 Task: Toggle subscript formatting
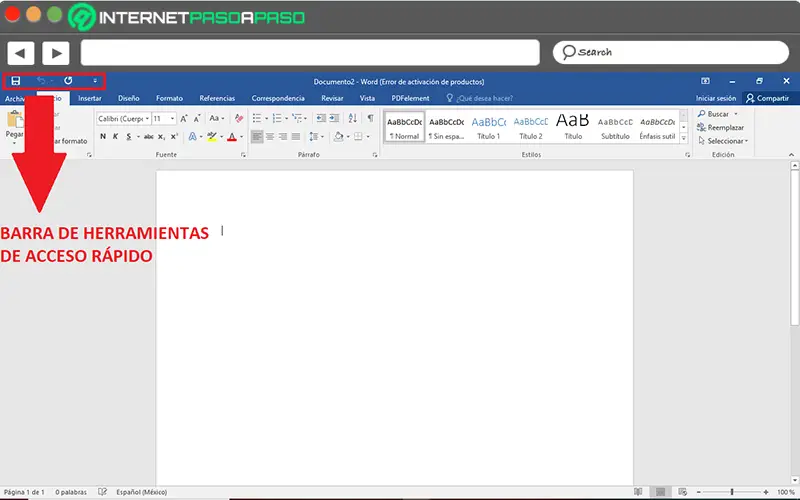(161, 136)
